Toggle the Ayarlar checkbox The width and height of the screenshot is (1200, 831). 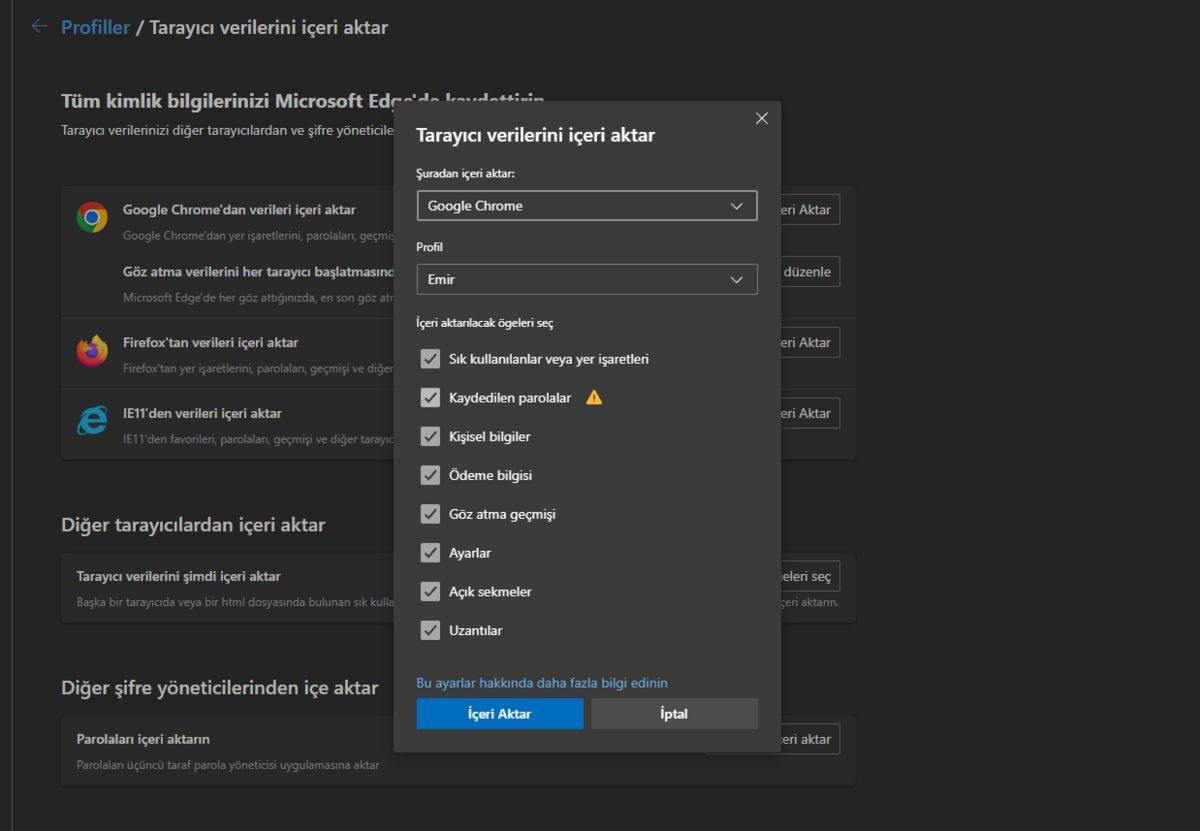pyautogui.click(x=430, y=553)
